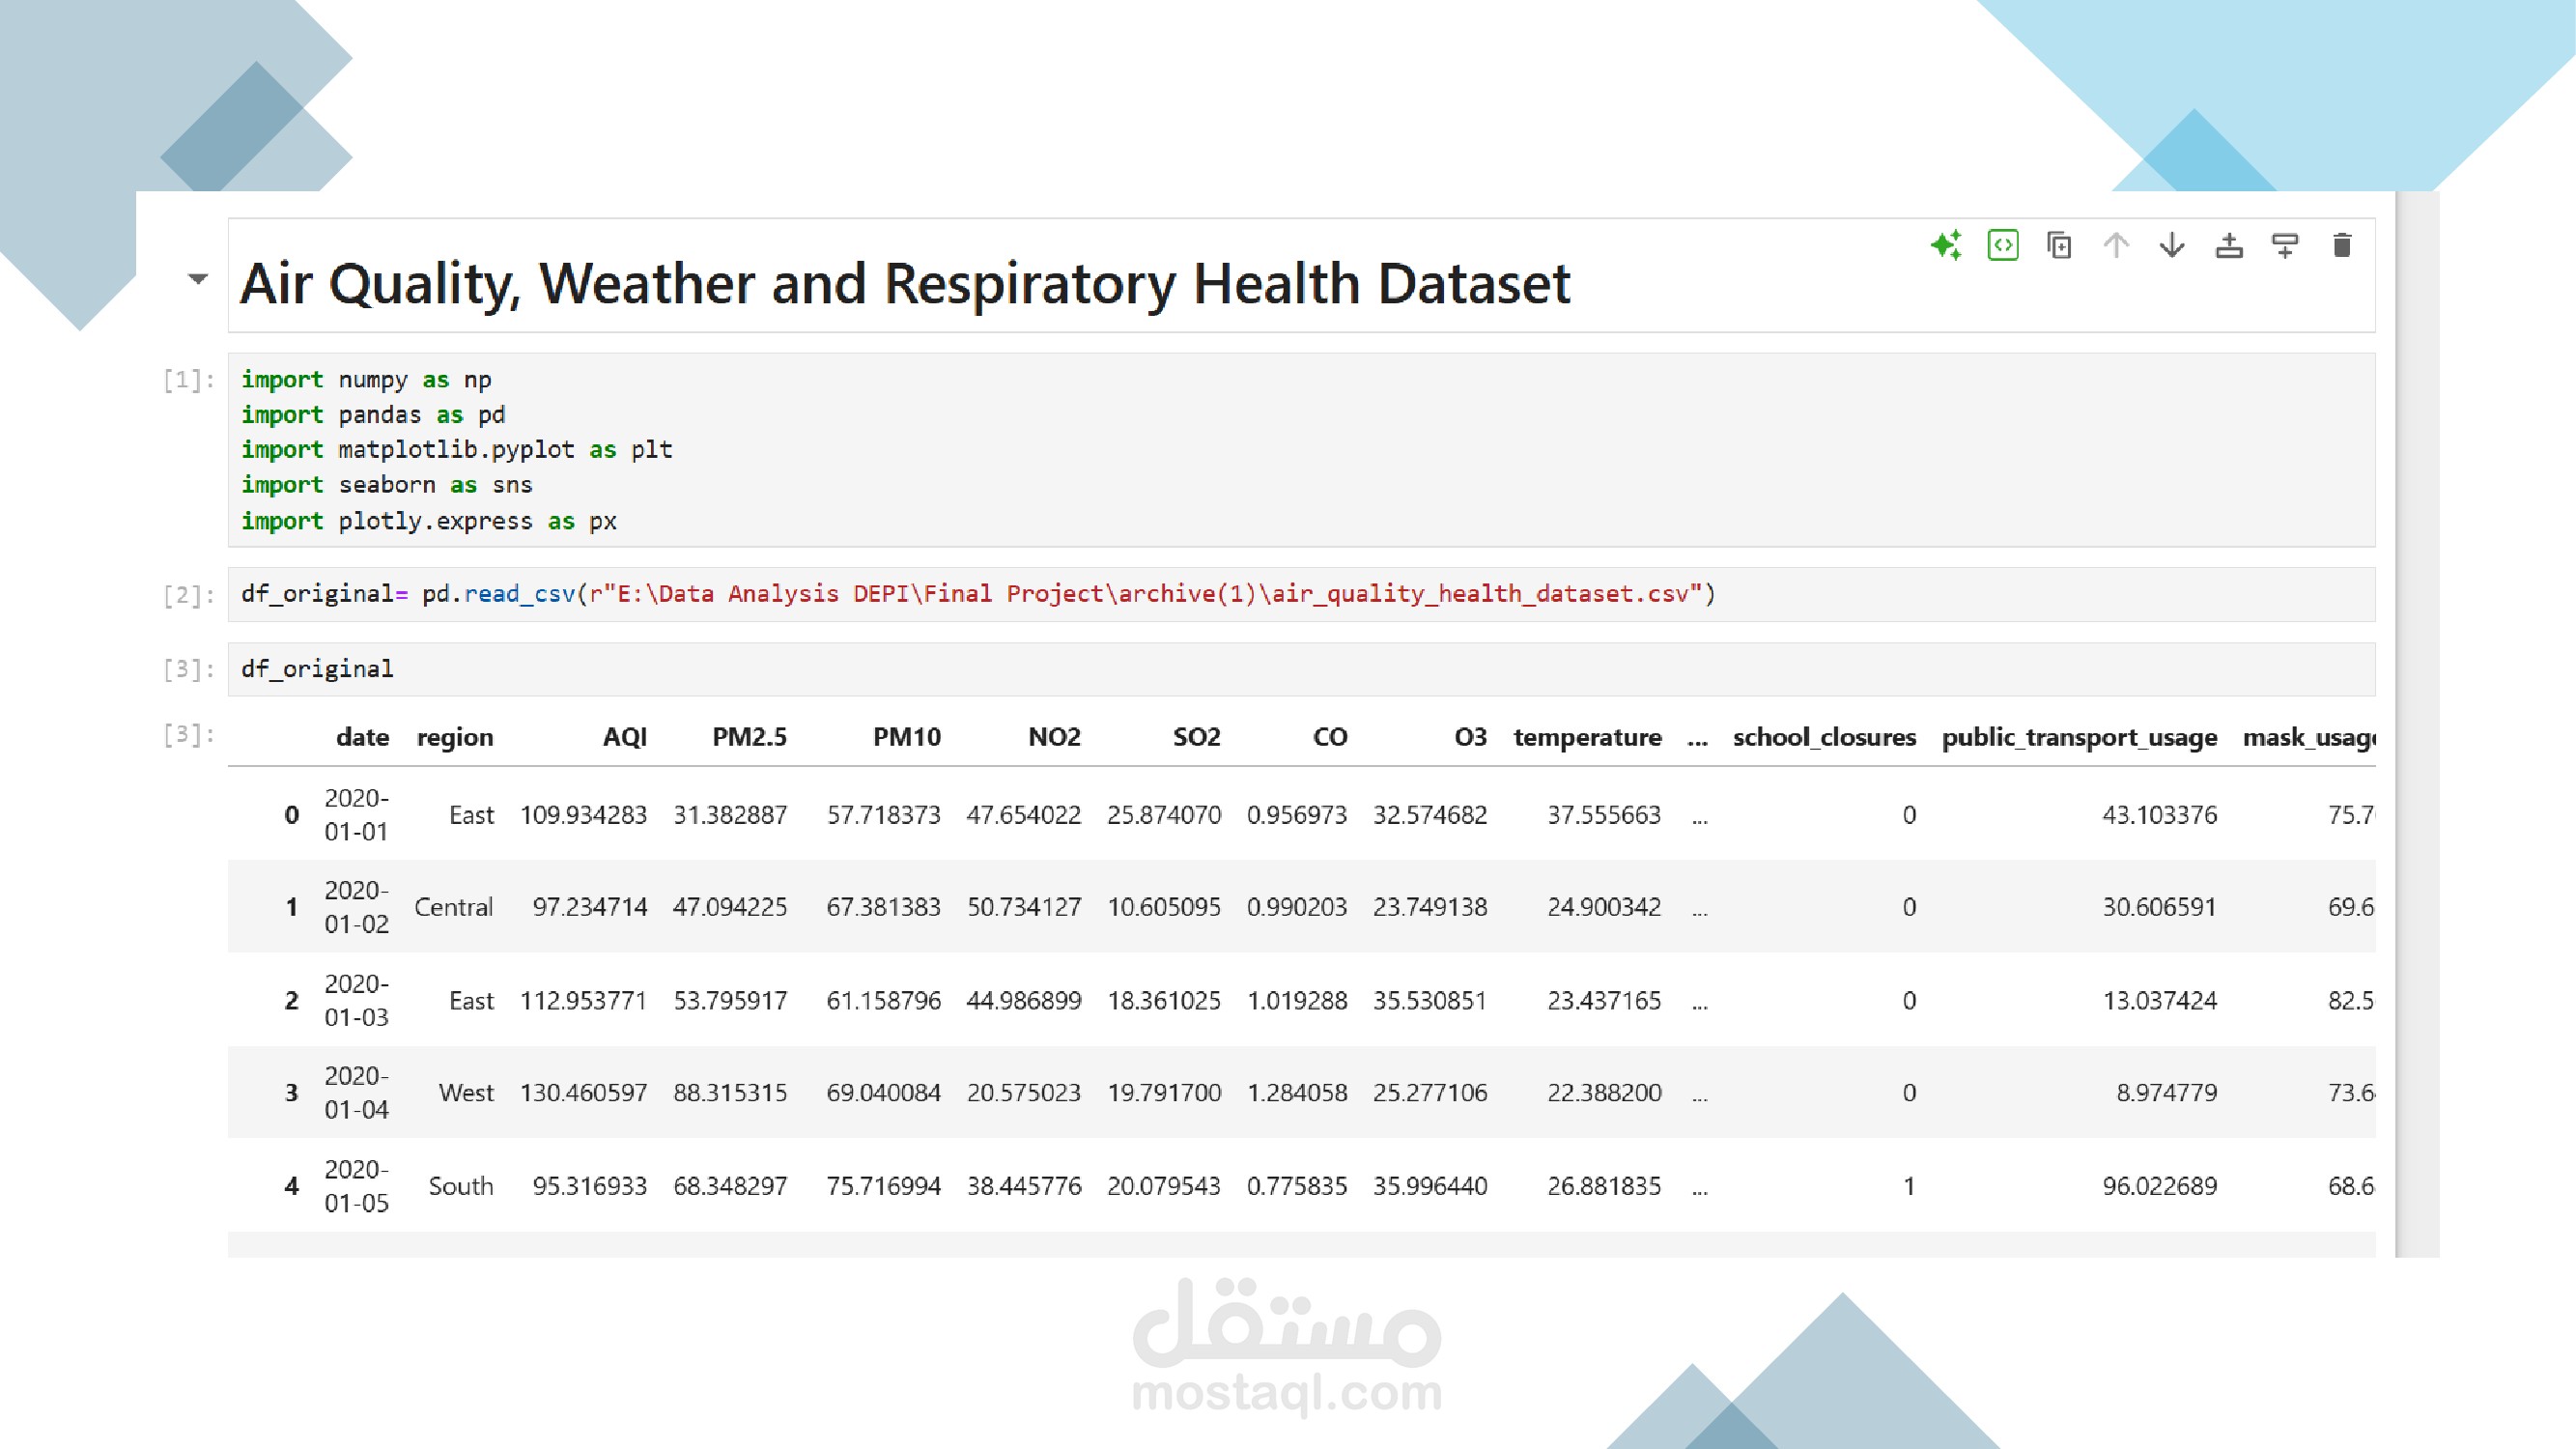Move the cell down with the arrow

point(2172,245)
